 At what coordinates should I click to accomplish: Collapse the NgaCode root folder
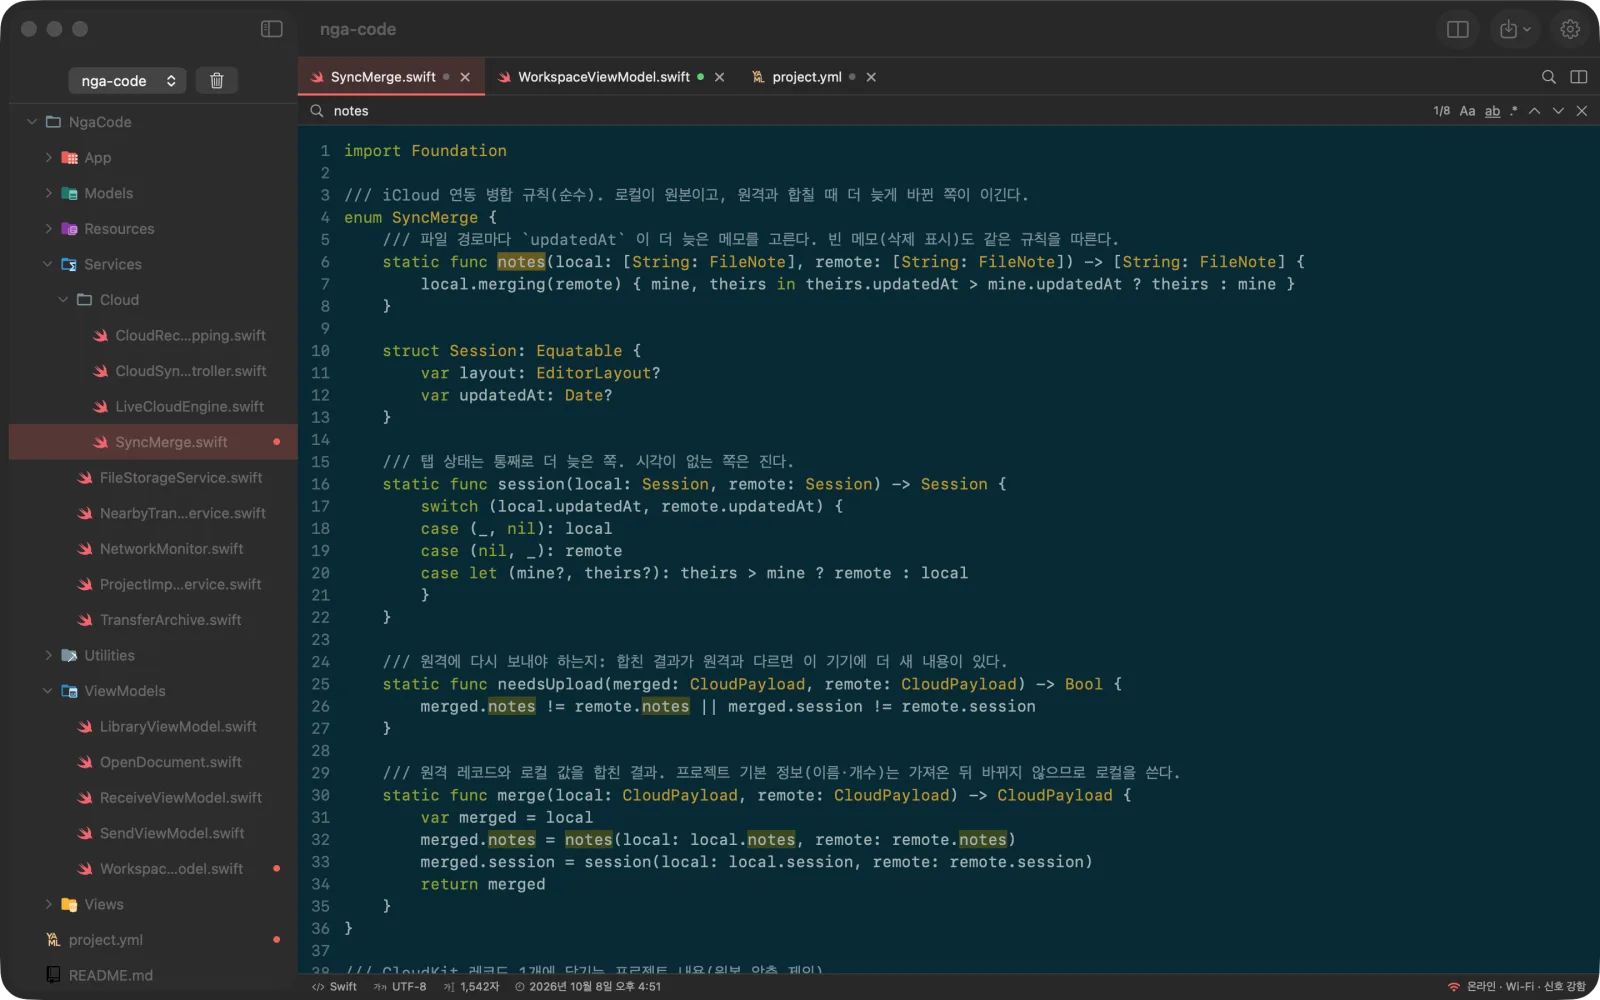(32, 122)
